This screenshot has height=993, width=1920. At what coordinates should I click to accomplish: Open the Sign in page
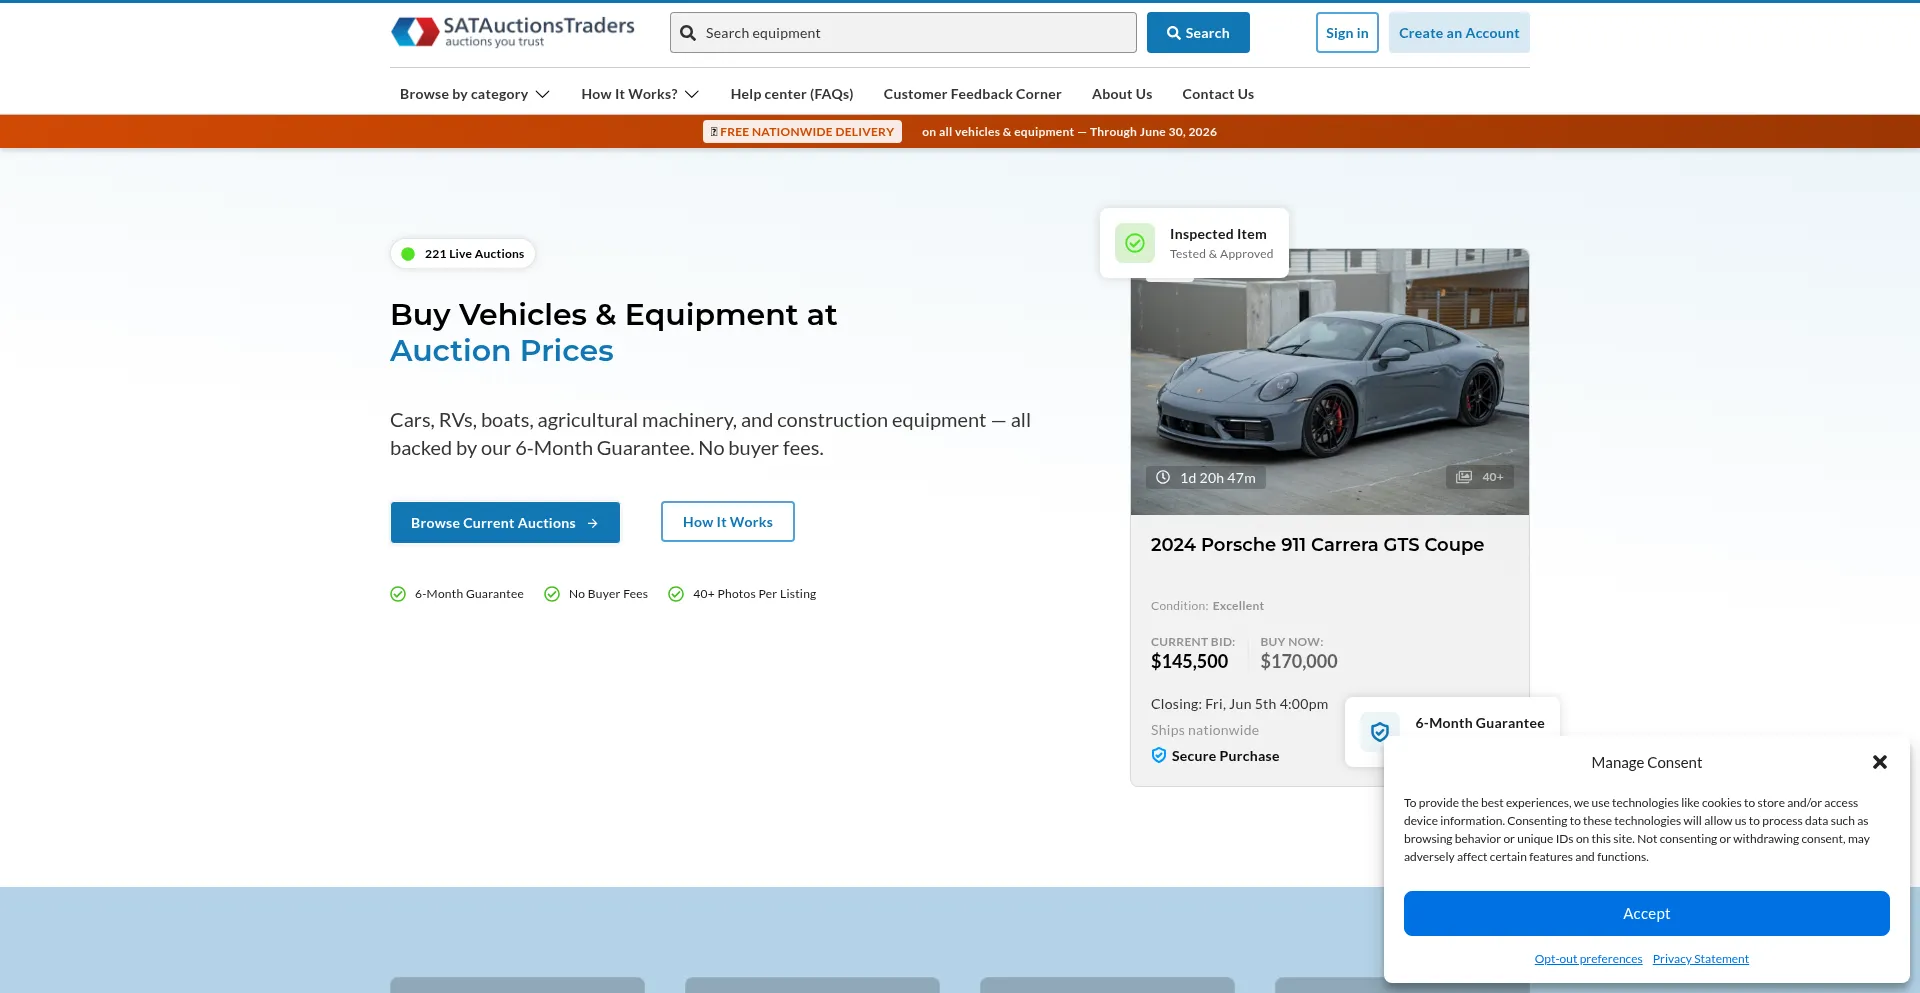point(1347,33)
